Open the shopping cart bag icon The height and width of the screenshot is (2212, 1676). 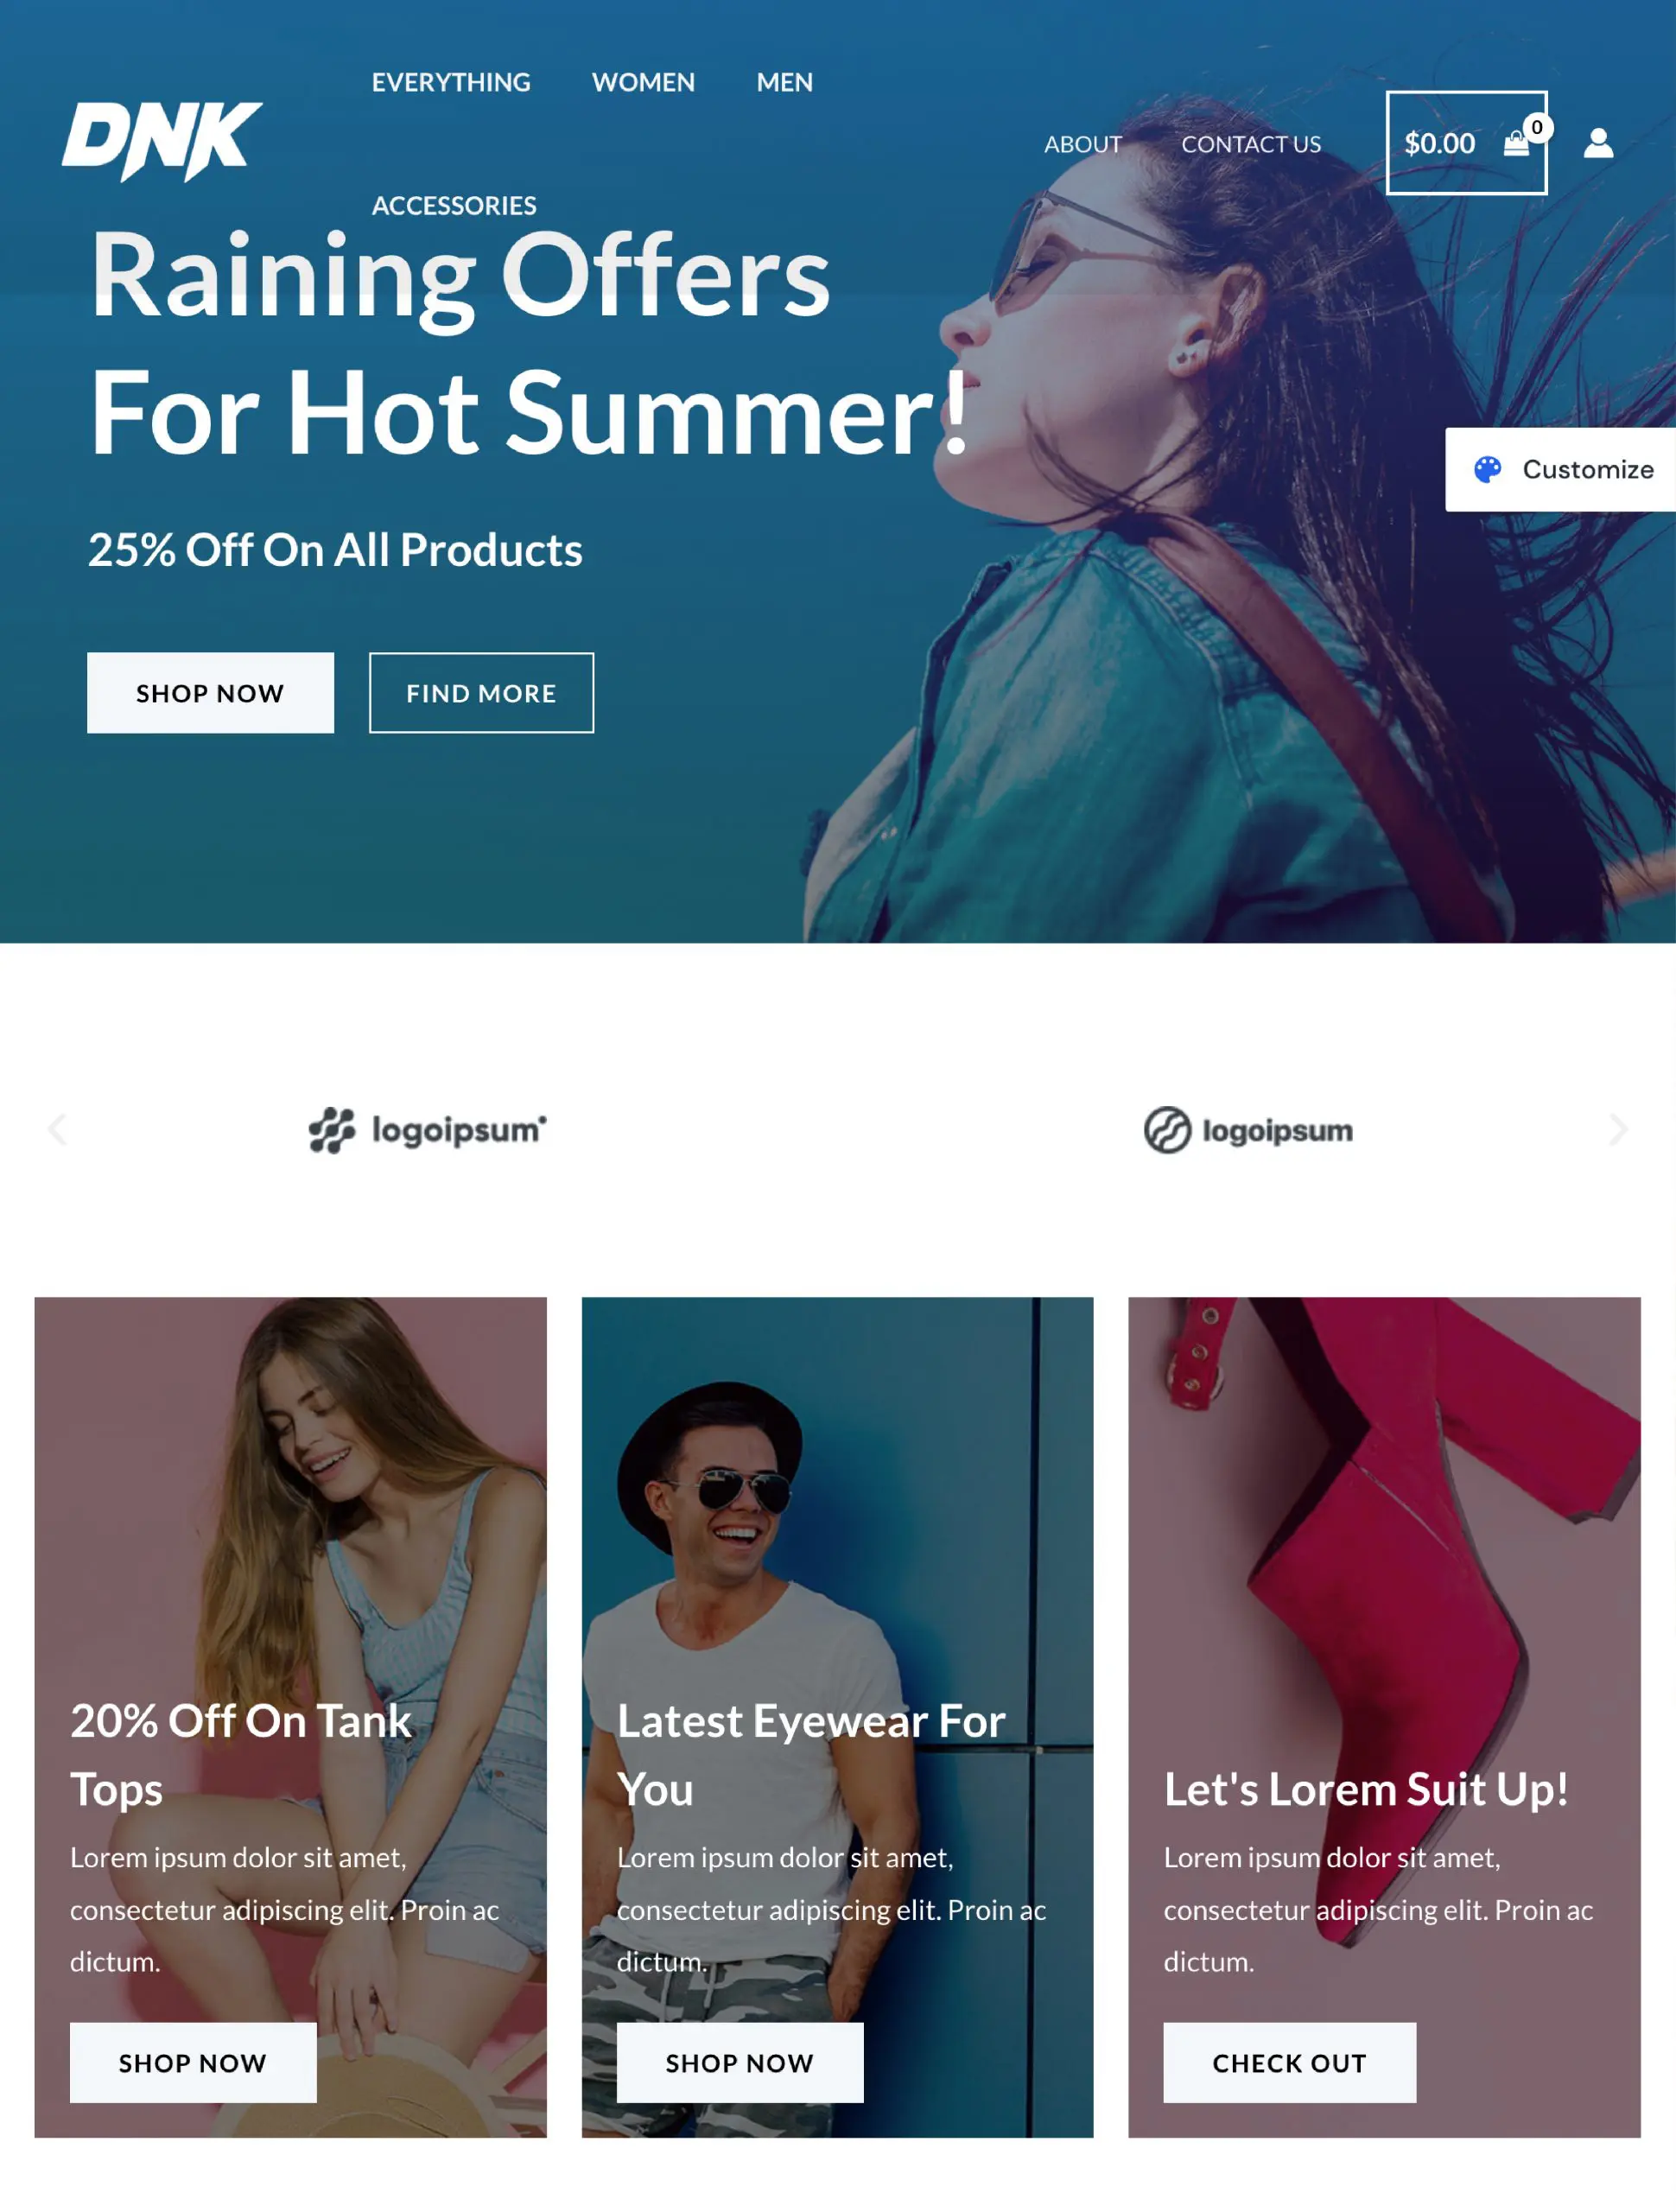[x=1516, y=144]
